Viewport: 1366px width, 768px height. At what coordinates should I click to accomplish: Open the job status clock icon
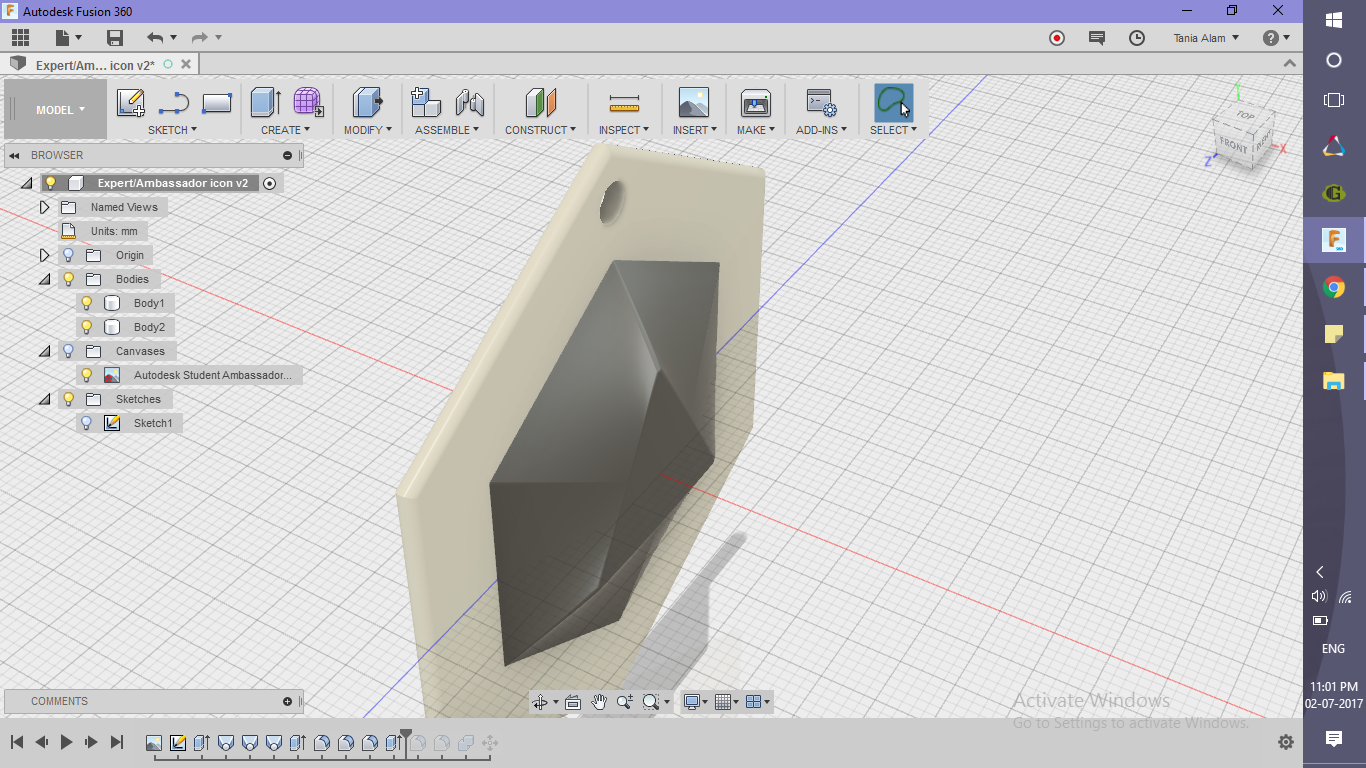tap(1137, 38)
